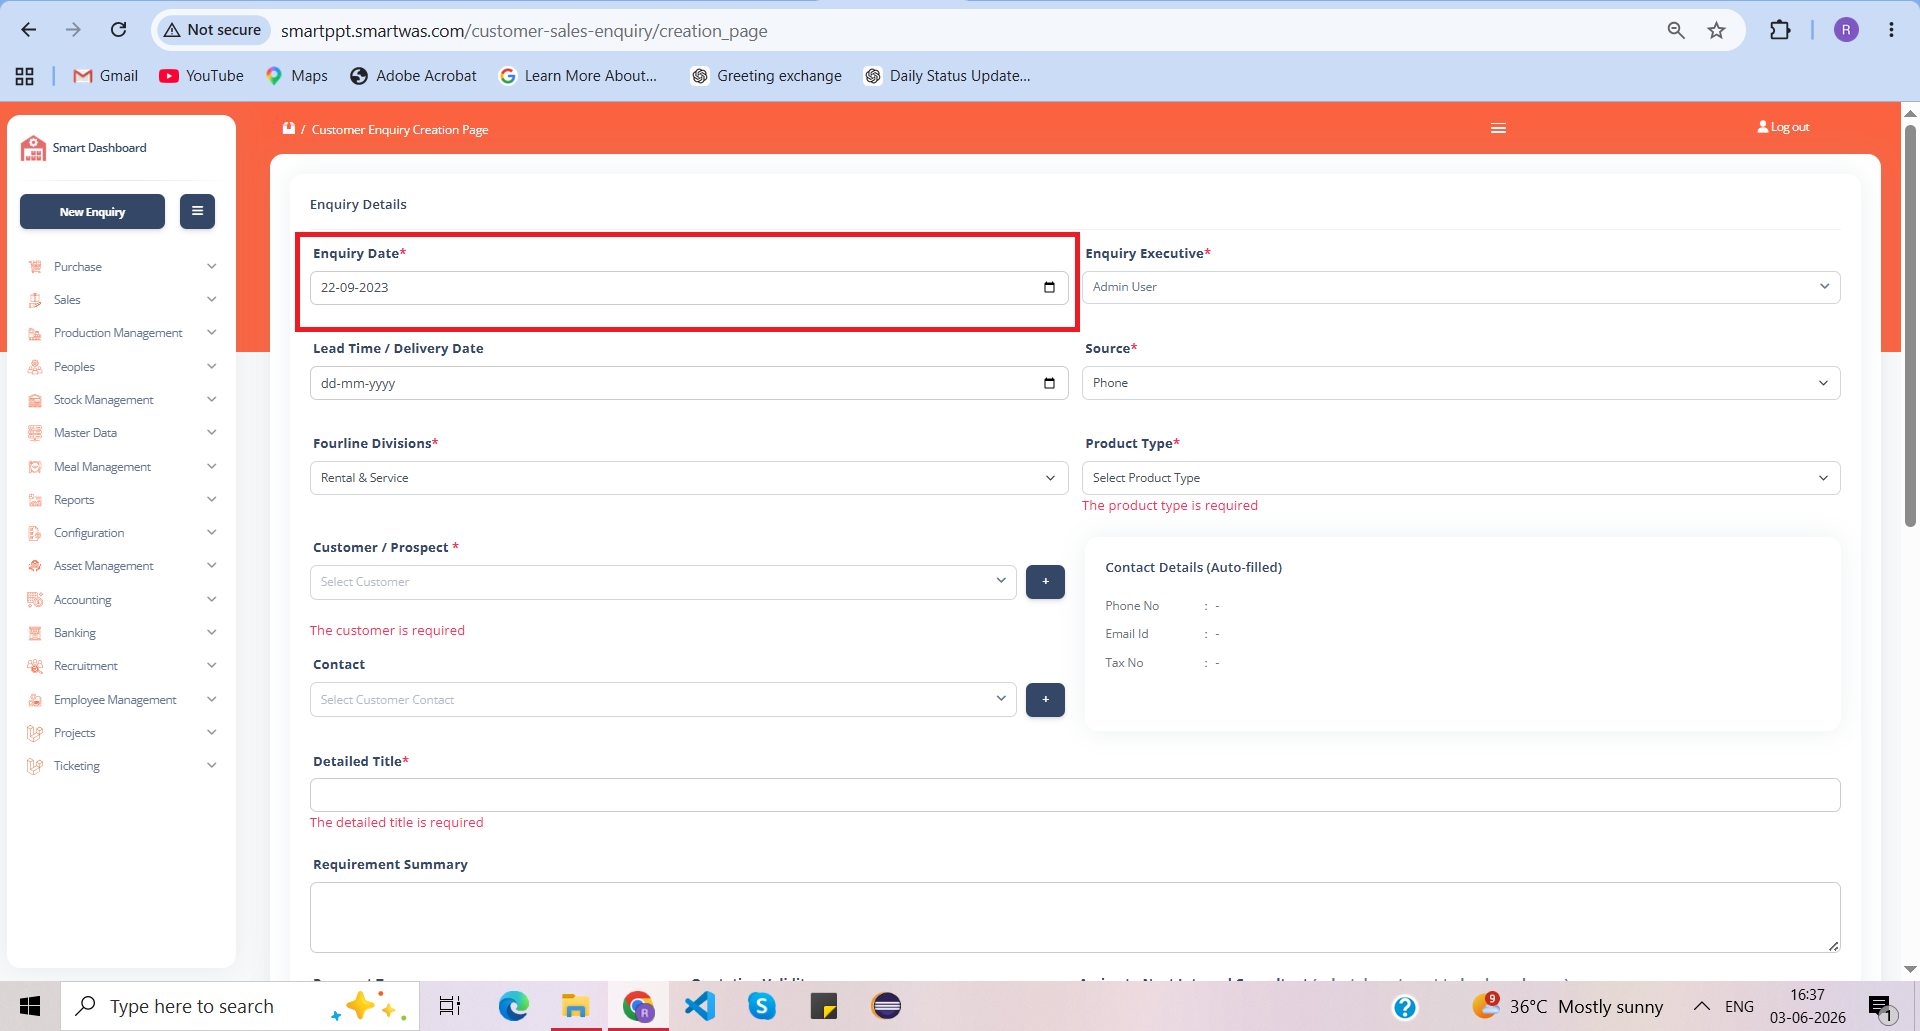
Task: Open YouTube bookmark
Action: pyautogui.click(x=201, y=76)
